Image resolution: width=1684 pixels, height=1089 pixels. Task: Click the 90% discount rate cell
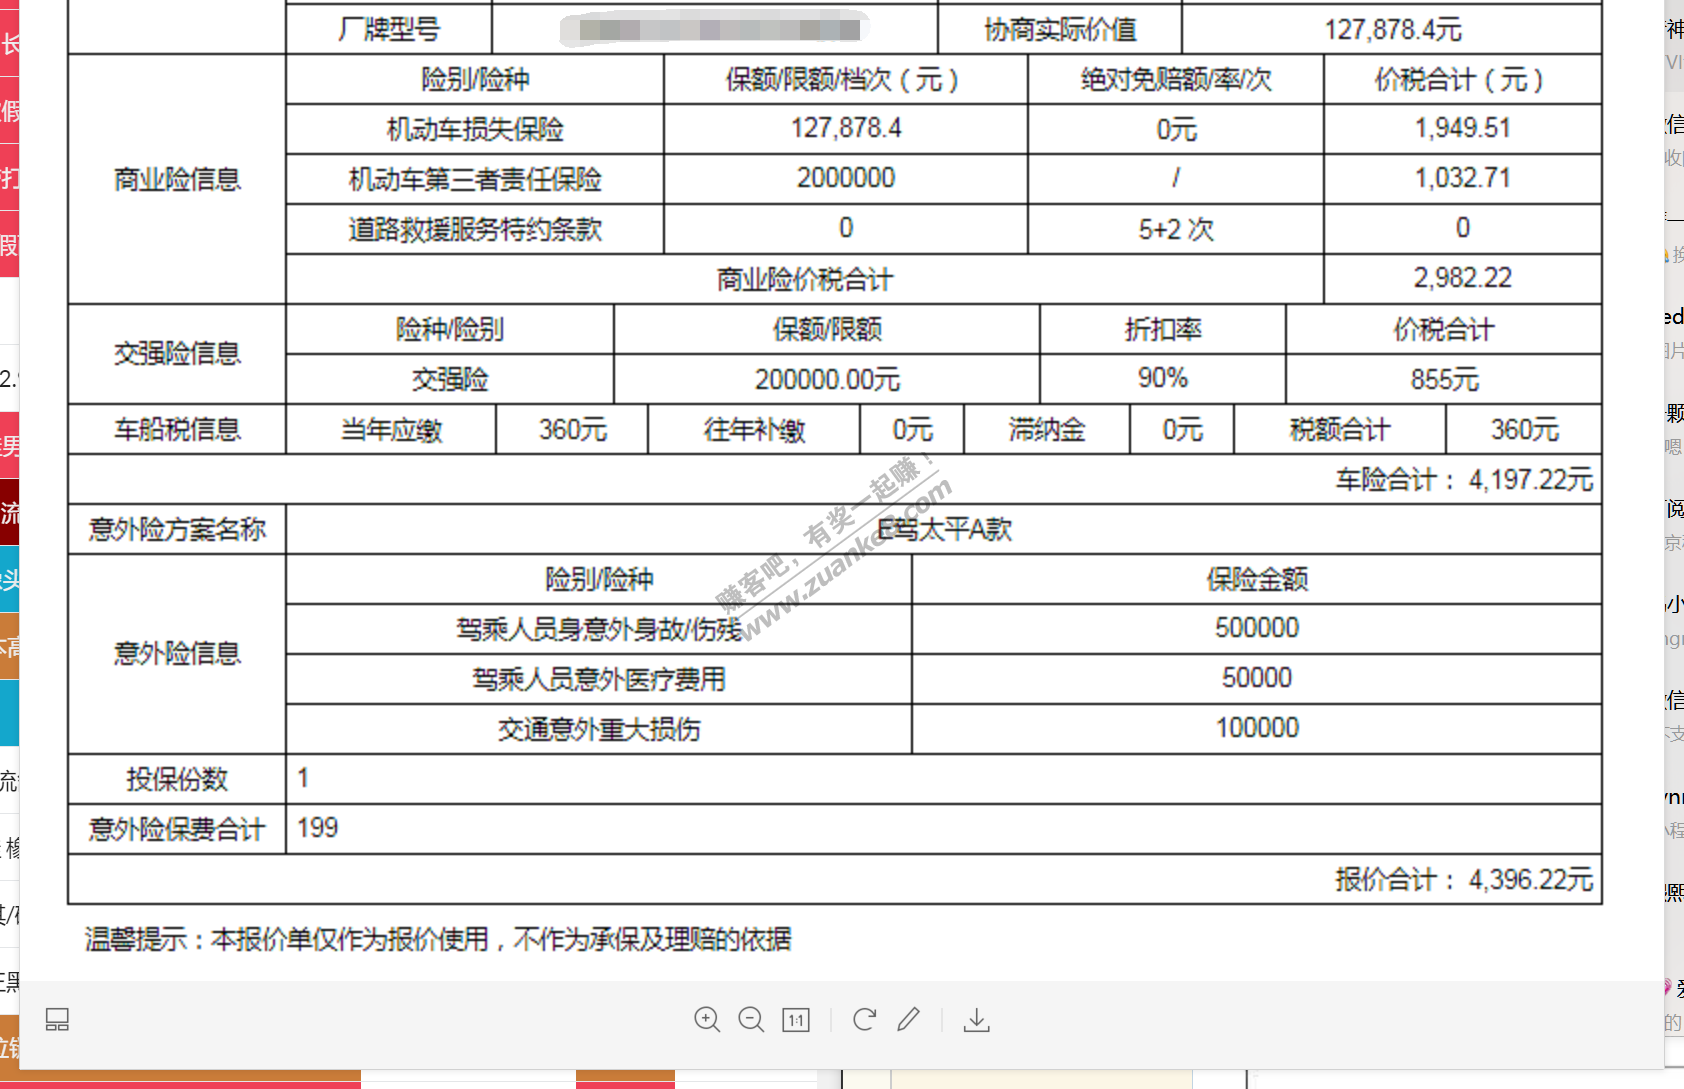pyautogui.click(x=1163, y=379)
